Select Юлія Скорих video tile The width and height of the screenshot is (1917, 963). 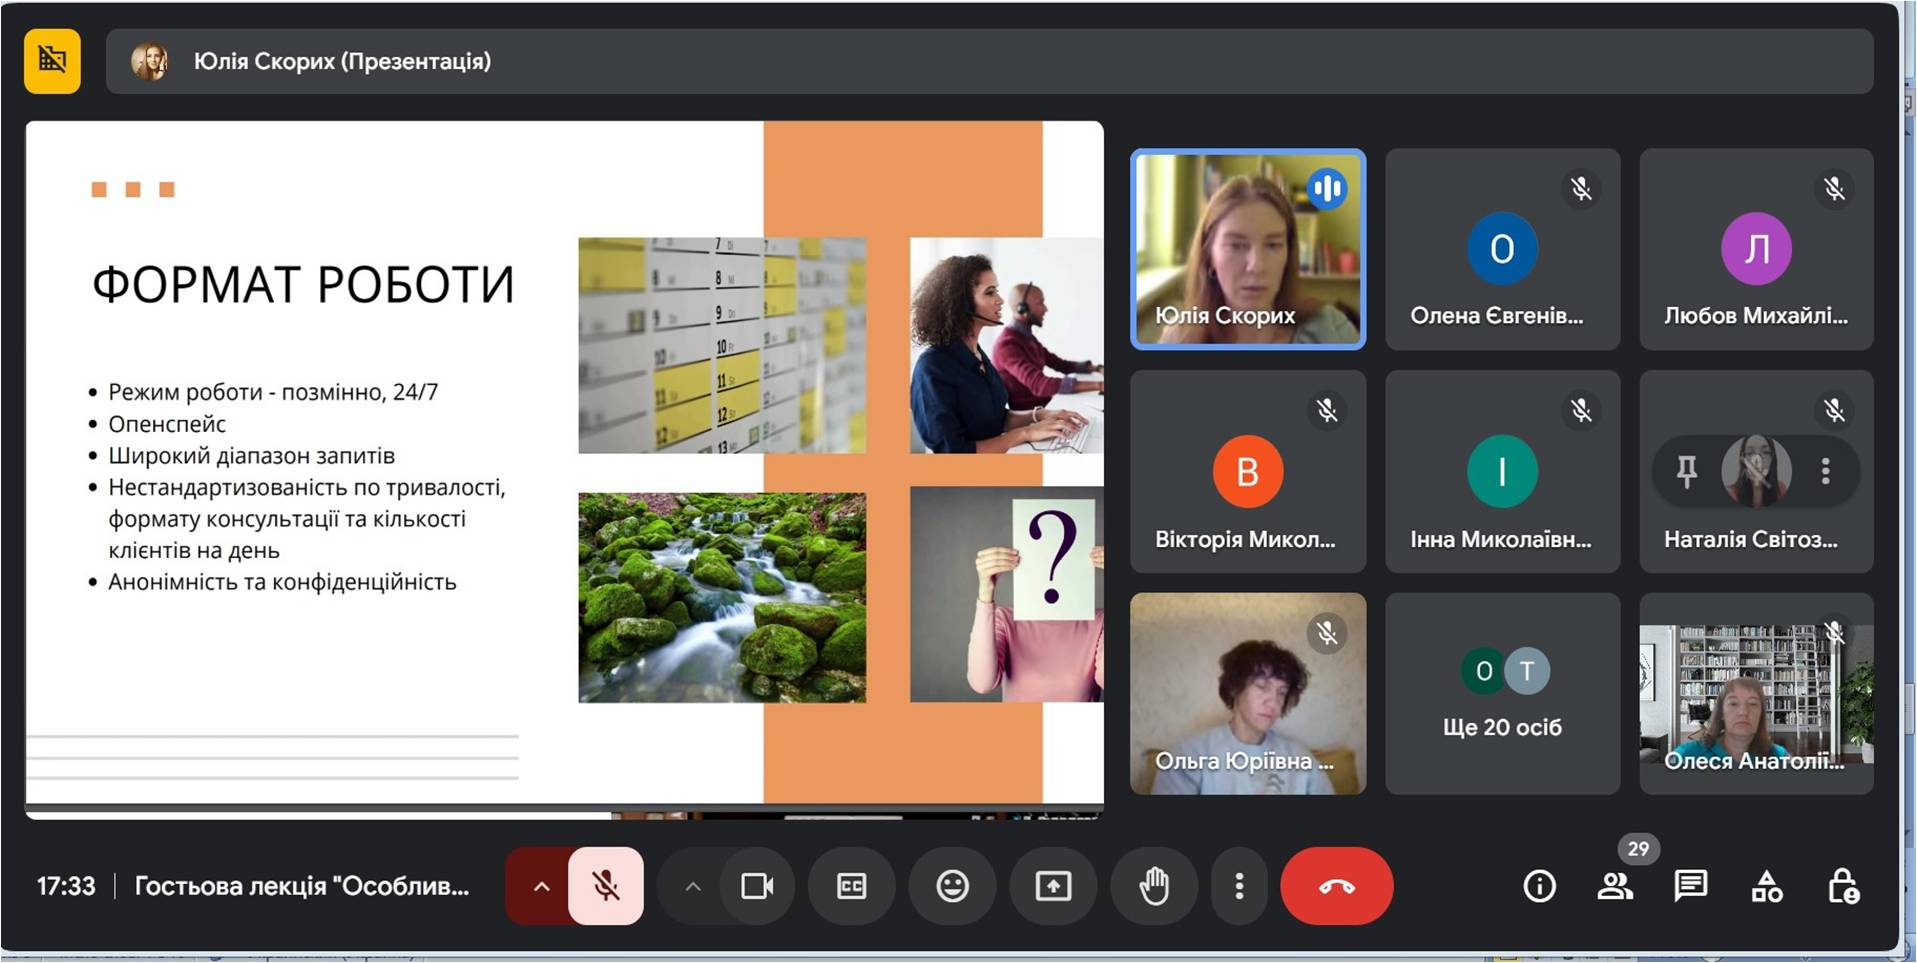tap(1247, 249)
